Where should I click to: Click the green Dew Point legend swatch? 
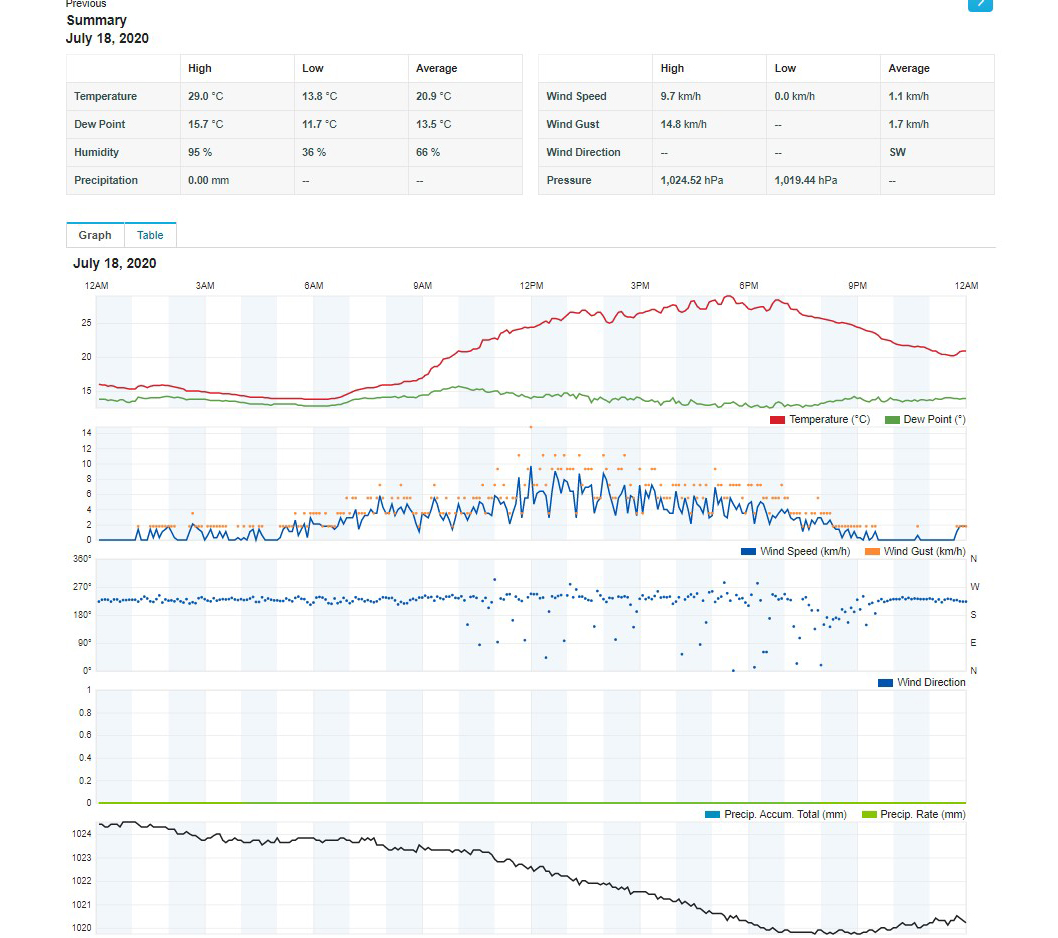coord(892,420)
